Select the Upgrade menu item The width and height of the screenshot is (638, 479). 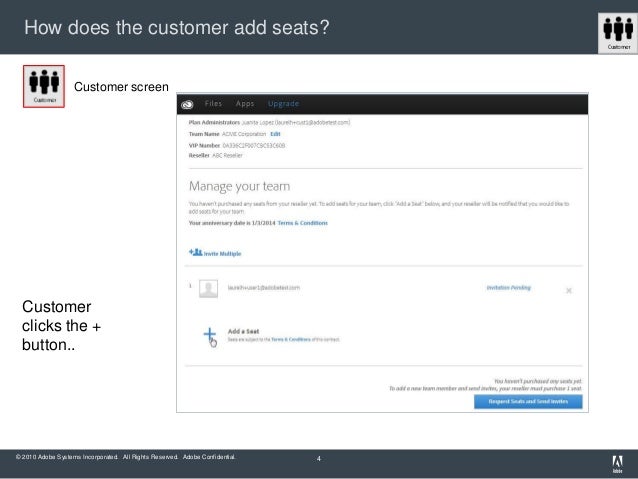click(x=284, y=104)
